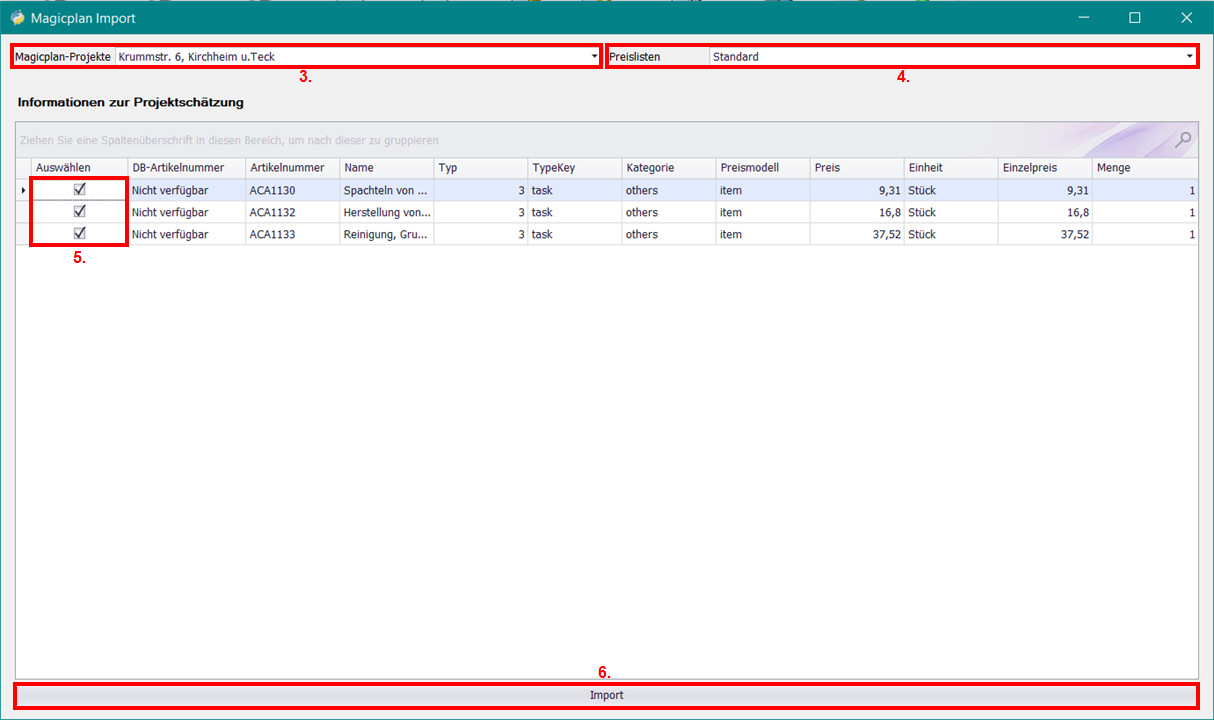Toggle the checkbox for article ACA1132
This screenshot has width=1214, height=720.
tap(79, 211)
